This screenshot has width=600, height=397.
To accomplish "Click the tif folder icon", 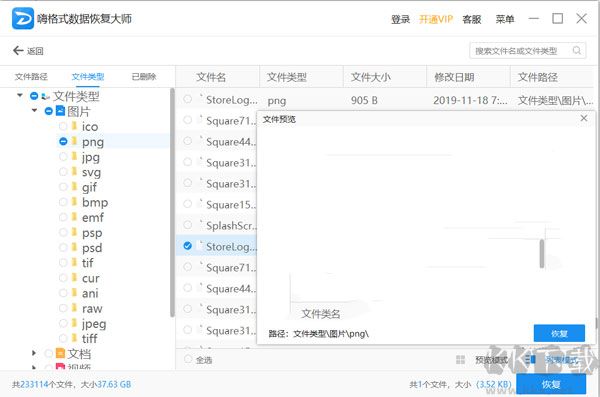I will tap(75, 262).
